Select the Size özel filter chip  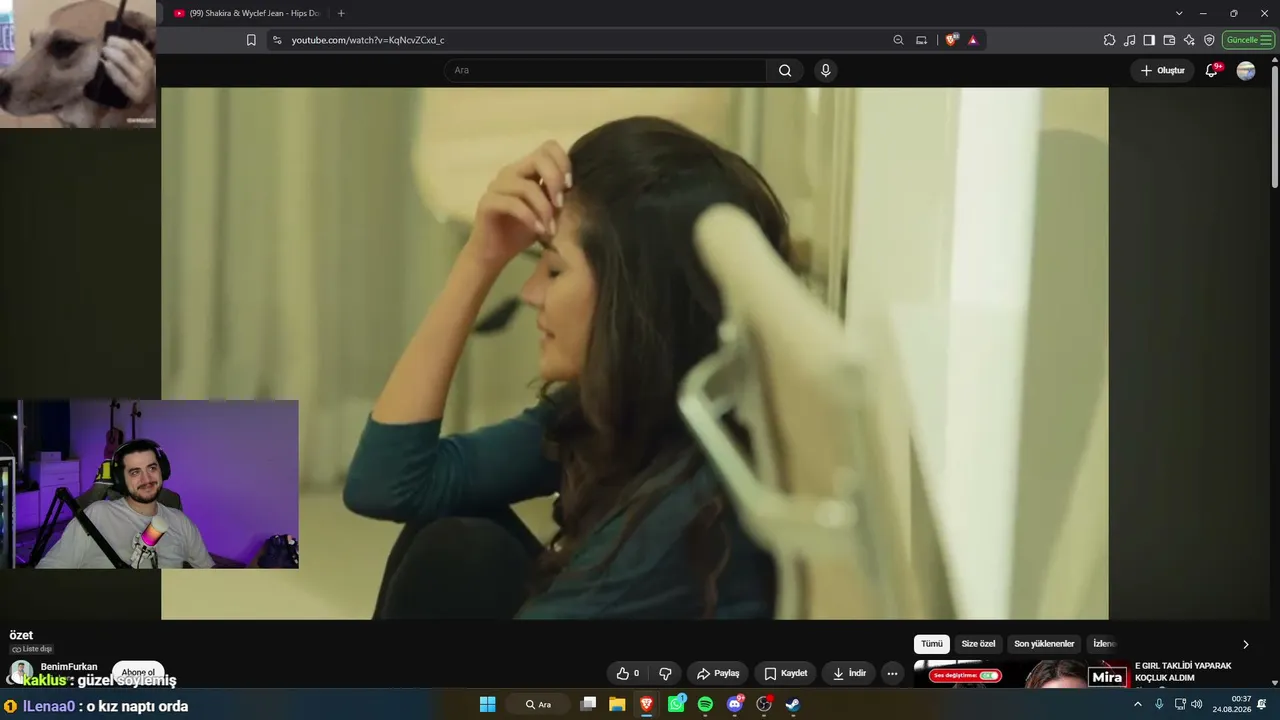[978, 644]
